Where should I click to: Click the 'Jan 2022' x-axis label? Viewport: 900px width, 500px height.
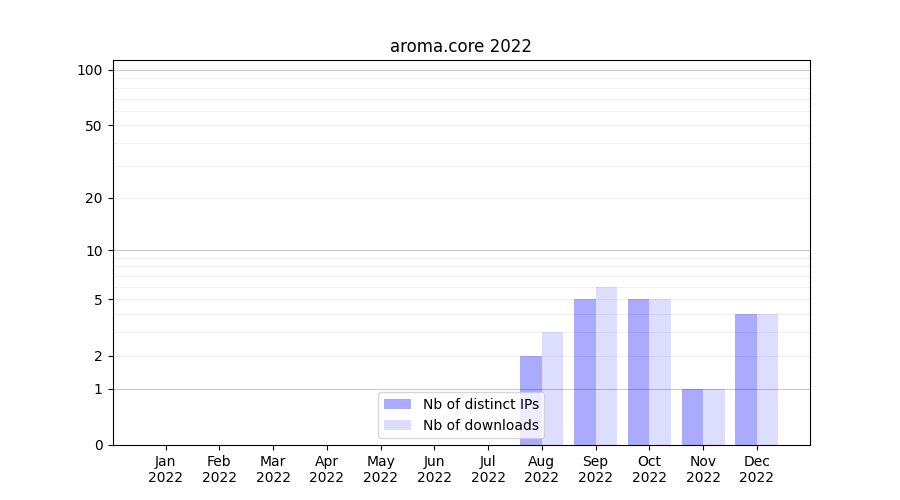[166, 469]
